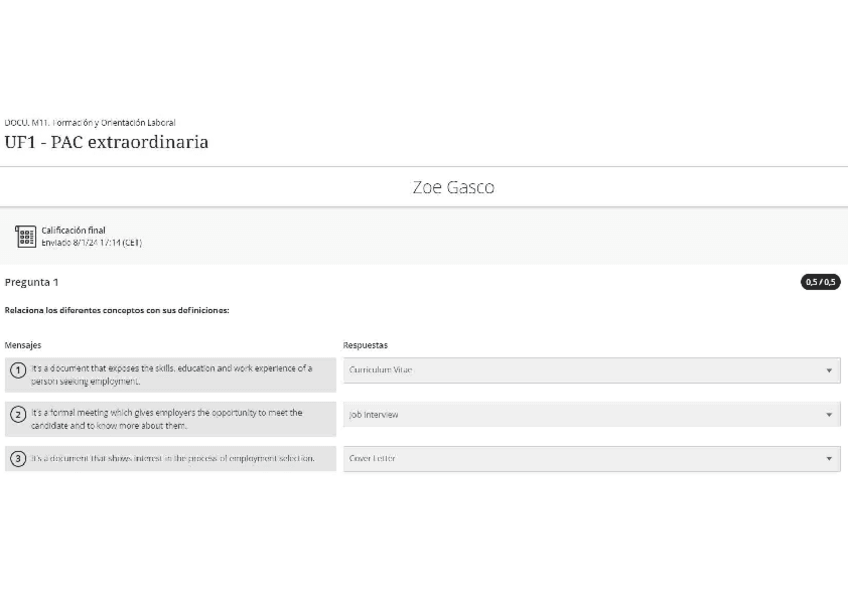Click the circled number 3 message marker
The image size is (848, 599).
click(18, 459)
